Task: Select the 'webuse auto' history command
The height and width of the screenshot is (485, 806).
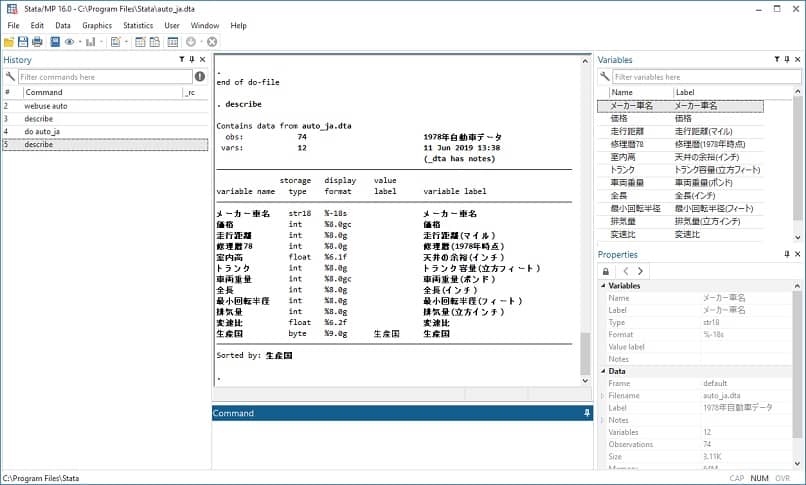Action: [46, 106]
